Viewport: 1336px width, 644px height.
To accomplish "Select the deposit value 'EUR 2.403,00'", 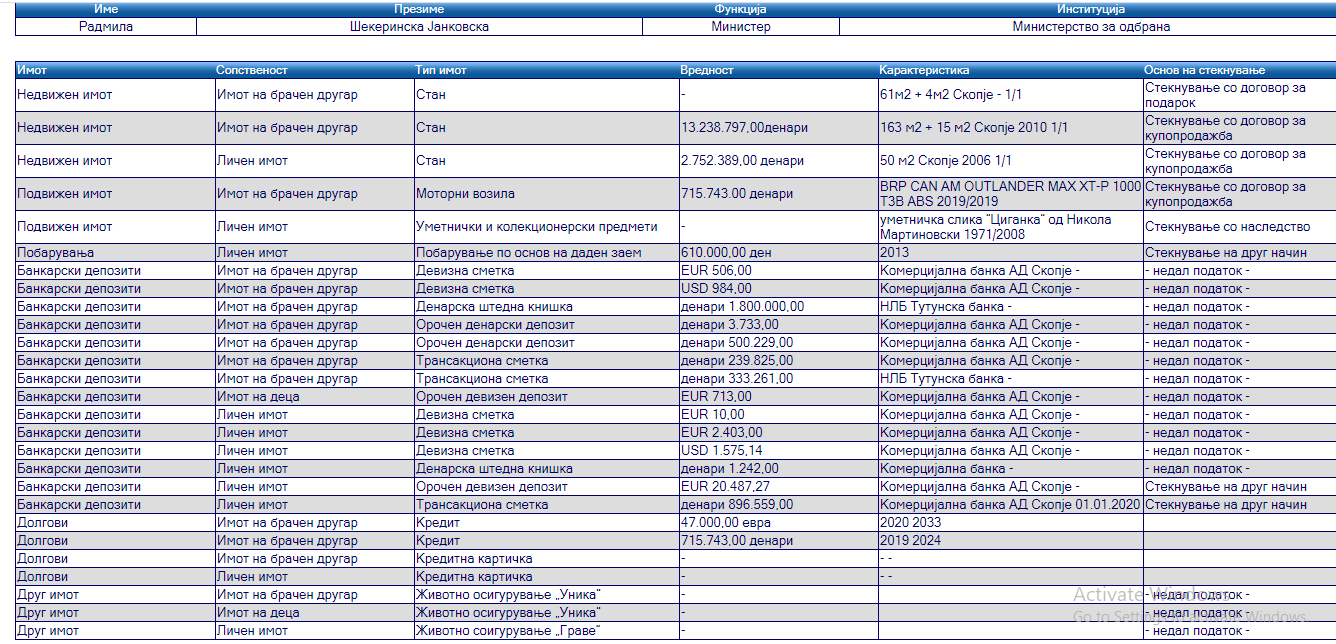I will click(721, 433).
